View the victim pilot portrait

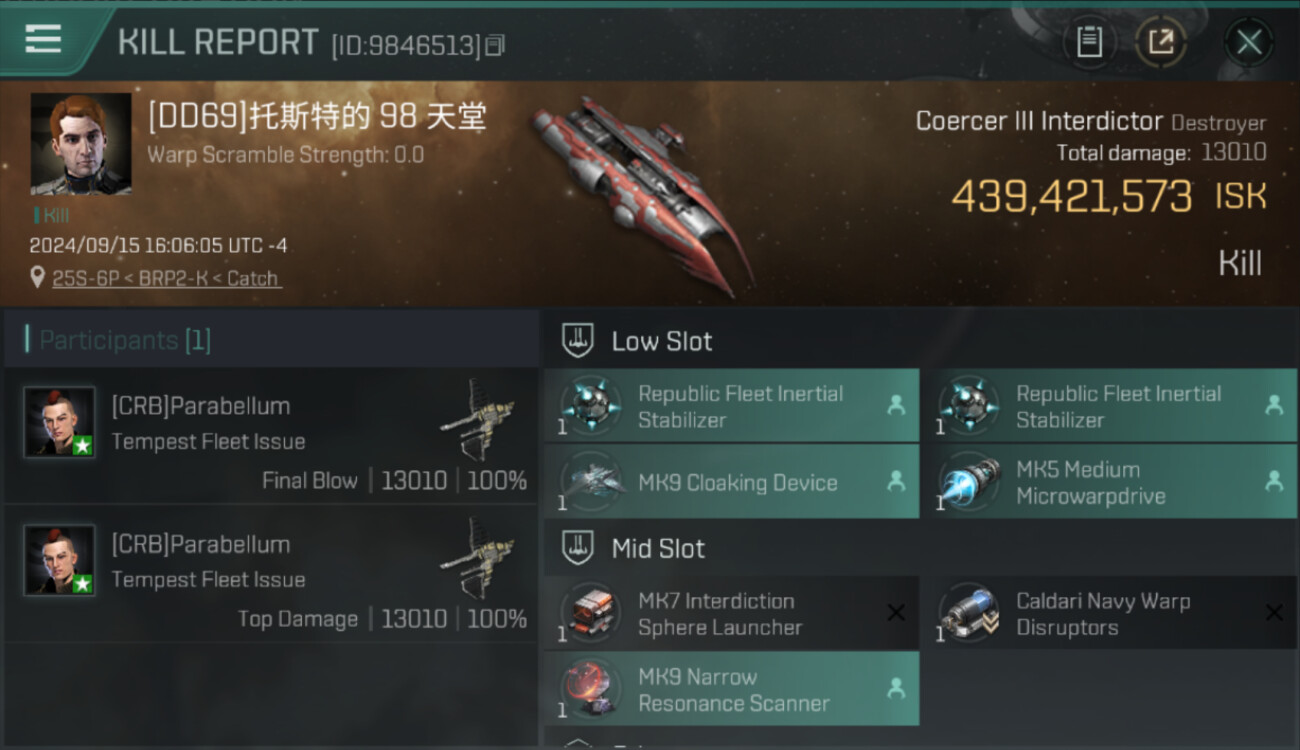pyautogui.click(x=81, y=143)
